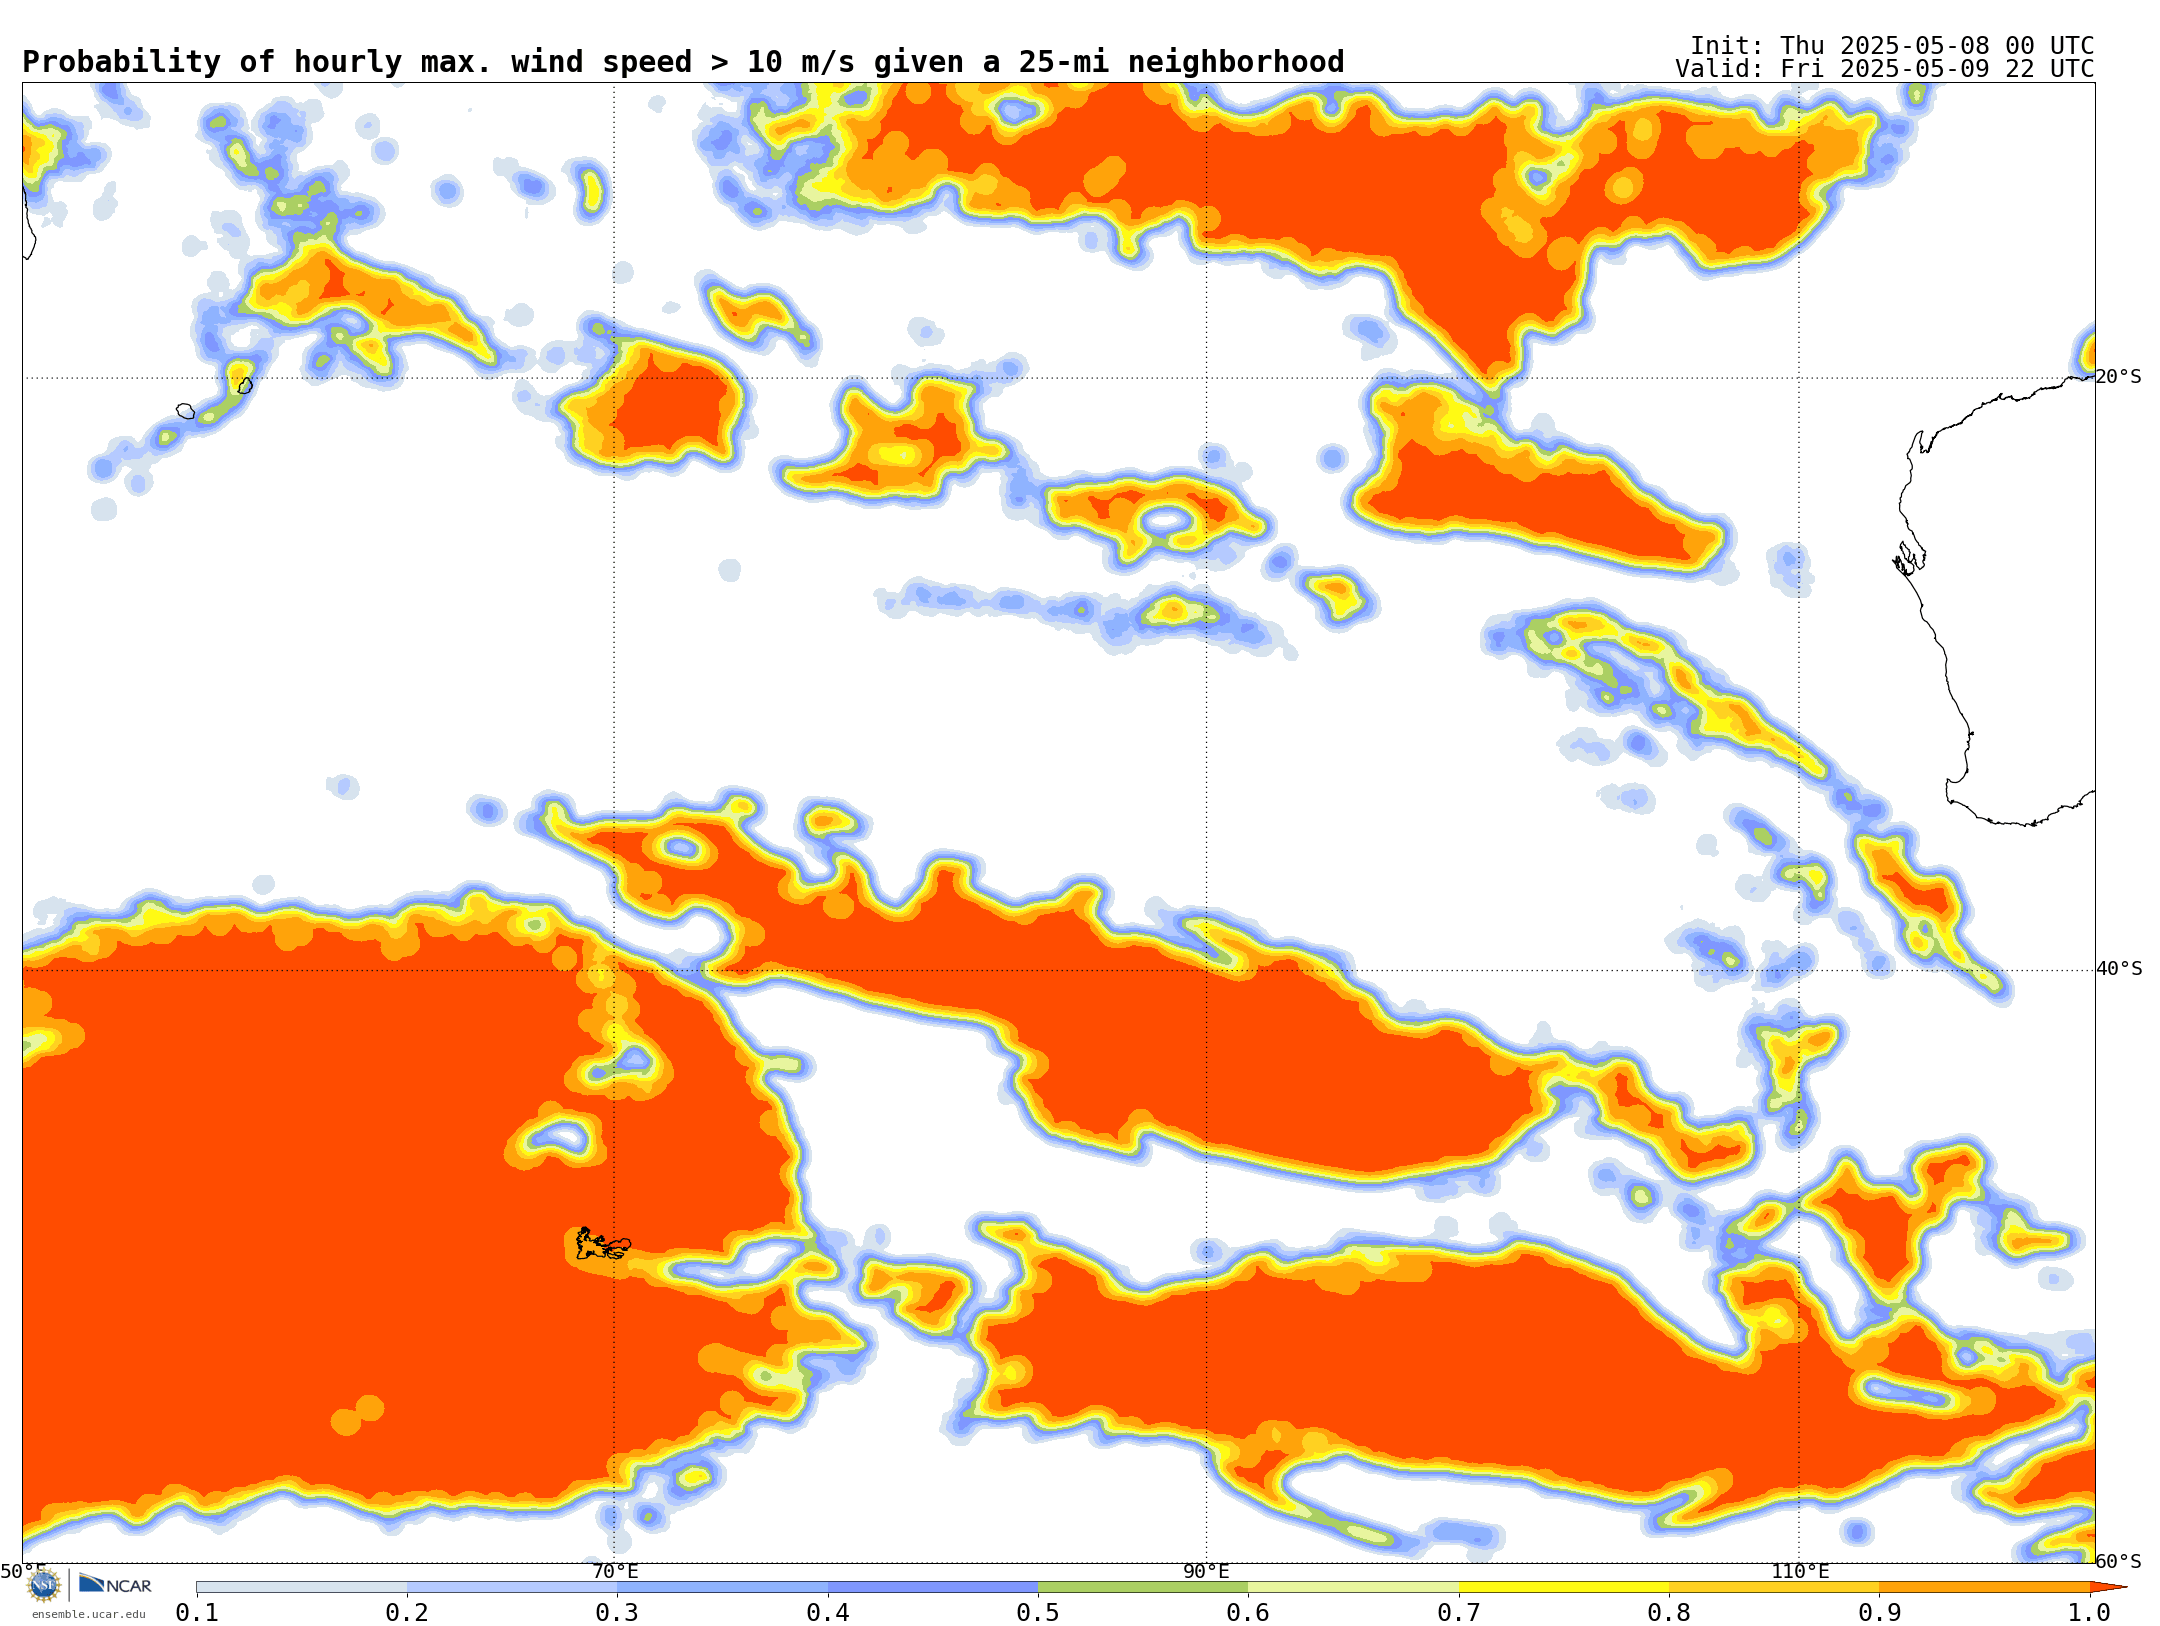The image size is (2160, 1626).
Task: Click the ensemble.ucar.edu text
Action: (x=88, y=1614)
